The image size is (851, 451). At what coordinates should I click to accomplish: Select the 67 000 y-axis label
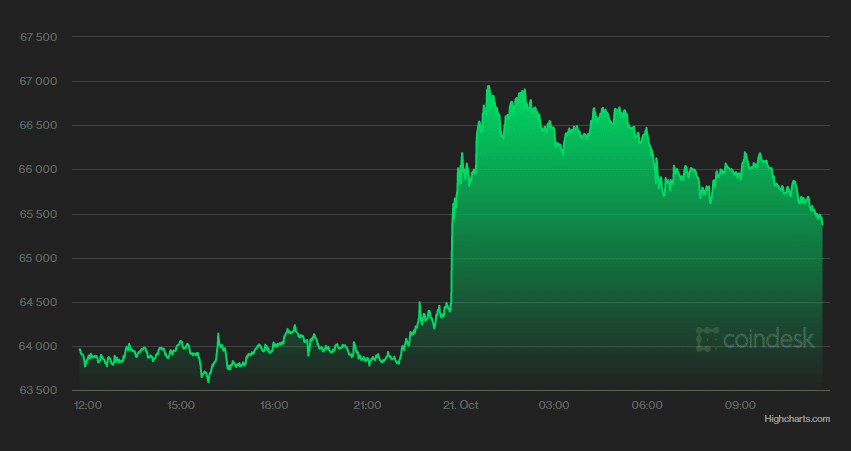pyautogui.click(x=38, y=81)
